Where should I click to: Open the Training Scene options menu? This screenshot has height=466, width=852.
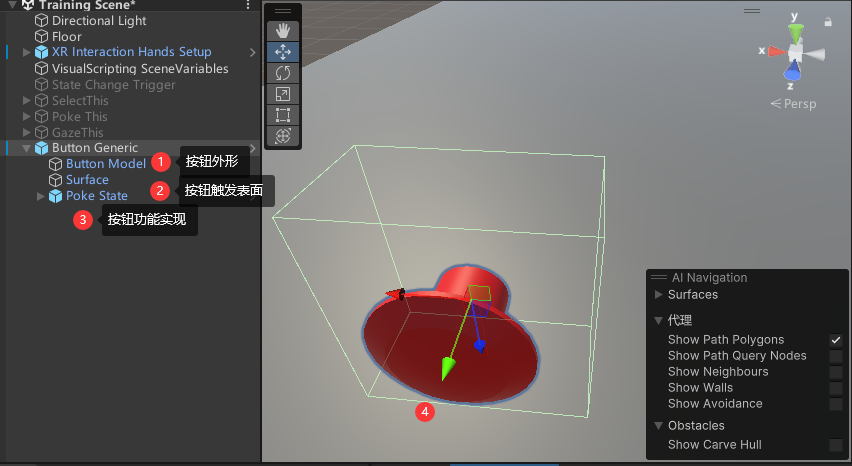(248, 5)
